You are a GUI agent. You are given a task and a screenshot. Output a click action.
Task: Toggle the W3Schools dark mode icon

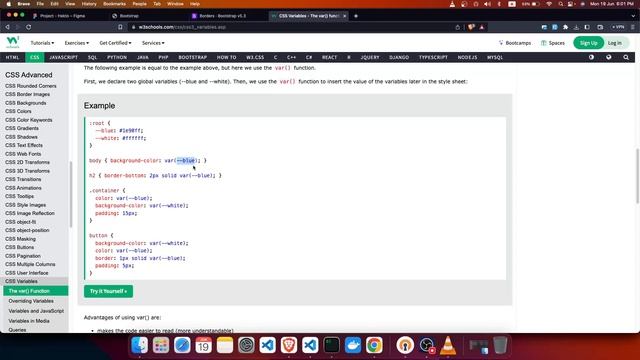pyautogui.click(x=591, y=57)
